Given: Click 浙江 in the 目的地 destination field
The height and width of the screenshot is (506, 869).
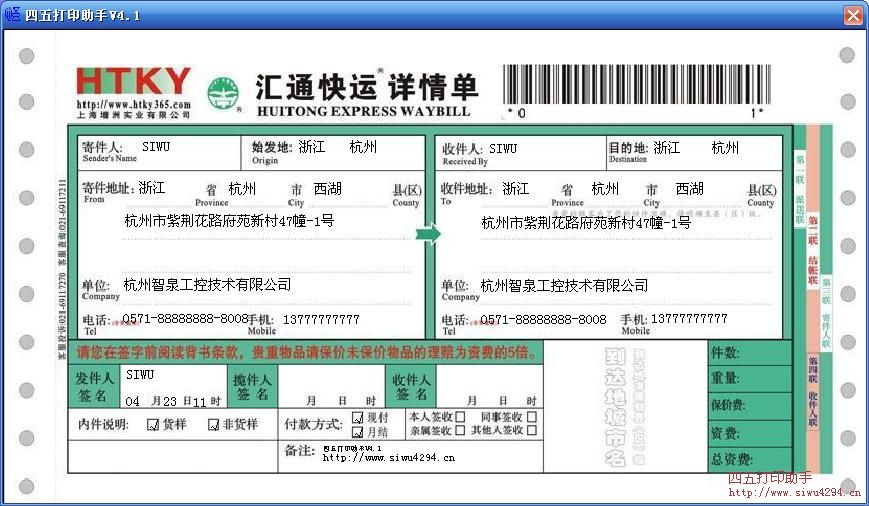Looking at the screenshot, I should coord(667,148).
